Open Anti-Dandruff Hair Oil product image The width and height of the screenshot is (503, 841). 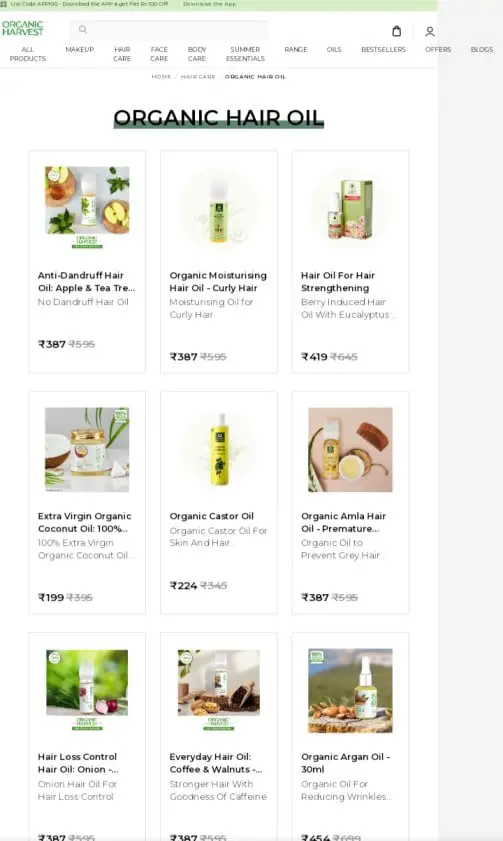tap(87, 208)
